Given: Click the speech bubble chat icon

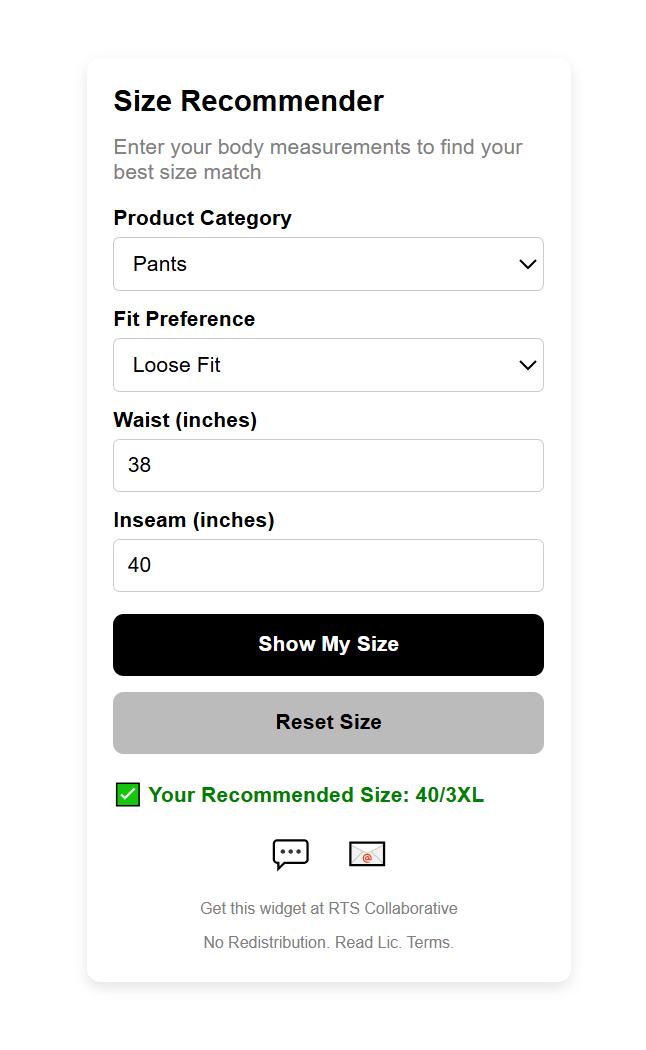Looking at the screenshot, I should 290,854.
